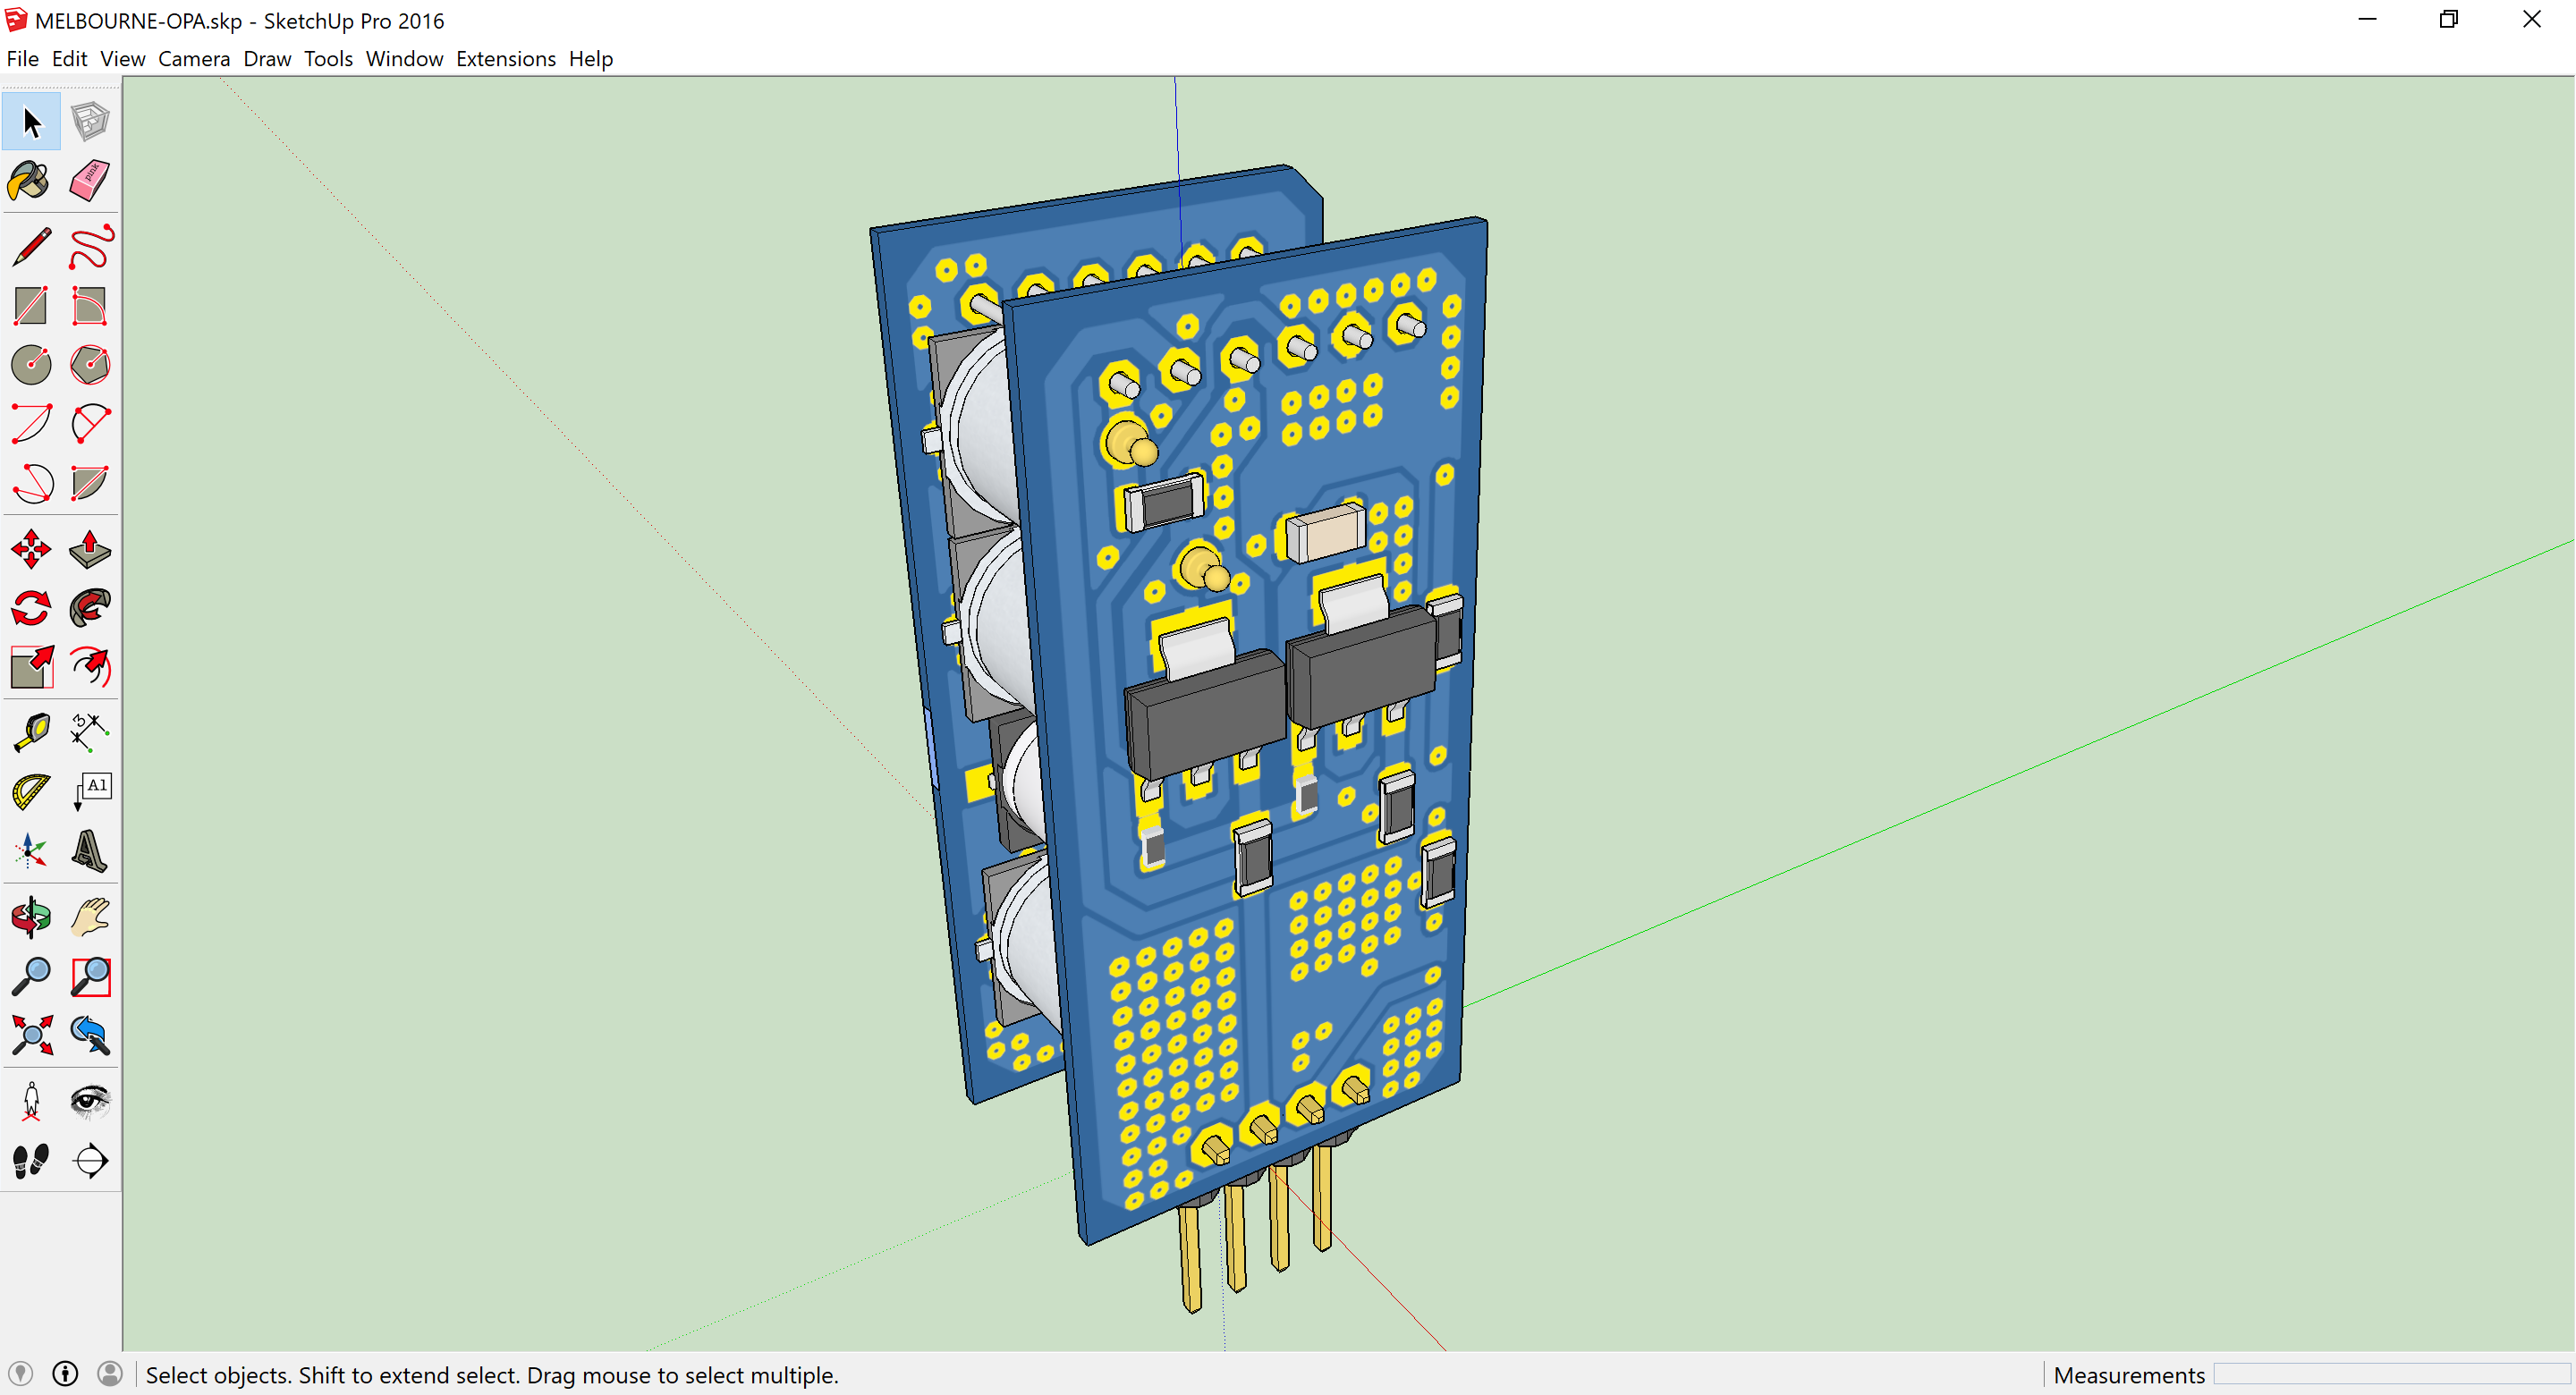This screenshot has height=1395, width=2576.
Task: Click the geo-location status bar icon
Action: point(21,1374)
